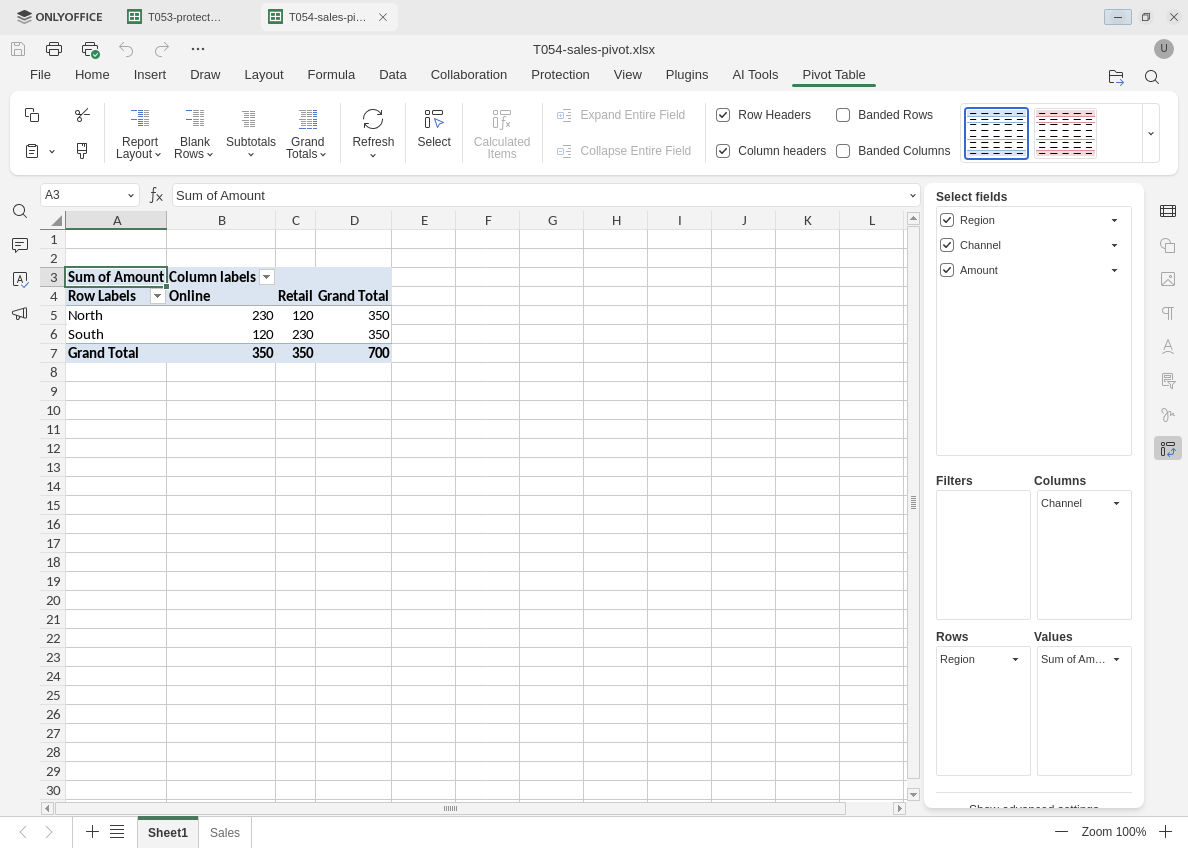
Task: Open the Comments panel in the left sidebar
Action: [x=20, y=245]
